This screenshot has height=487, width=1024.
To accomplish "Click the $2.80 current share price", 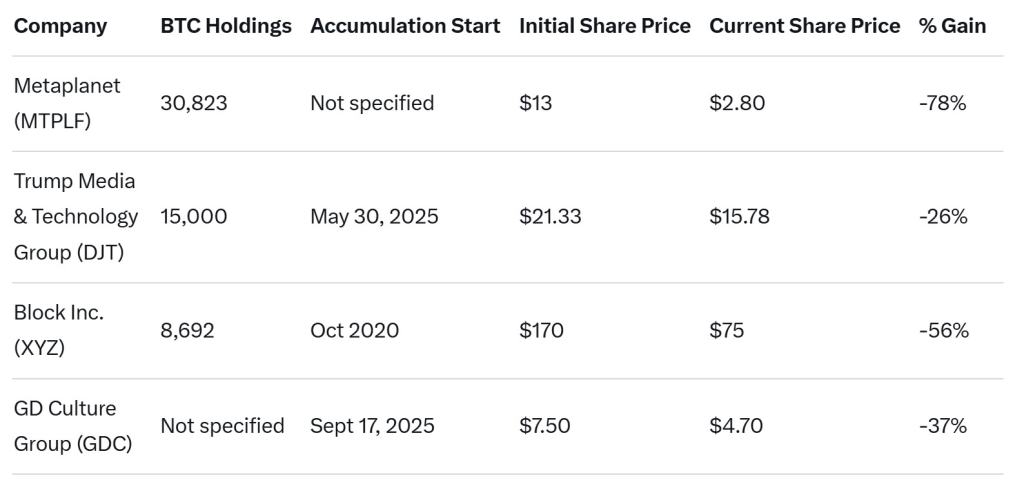I will [x=736, y=103].
